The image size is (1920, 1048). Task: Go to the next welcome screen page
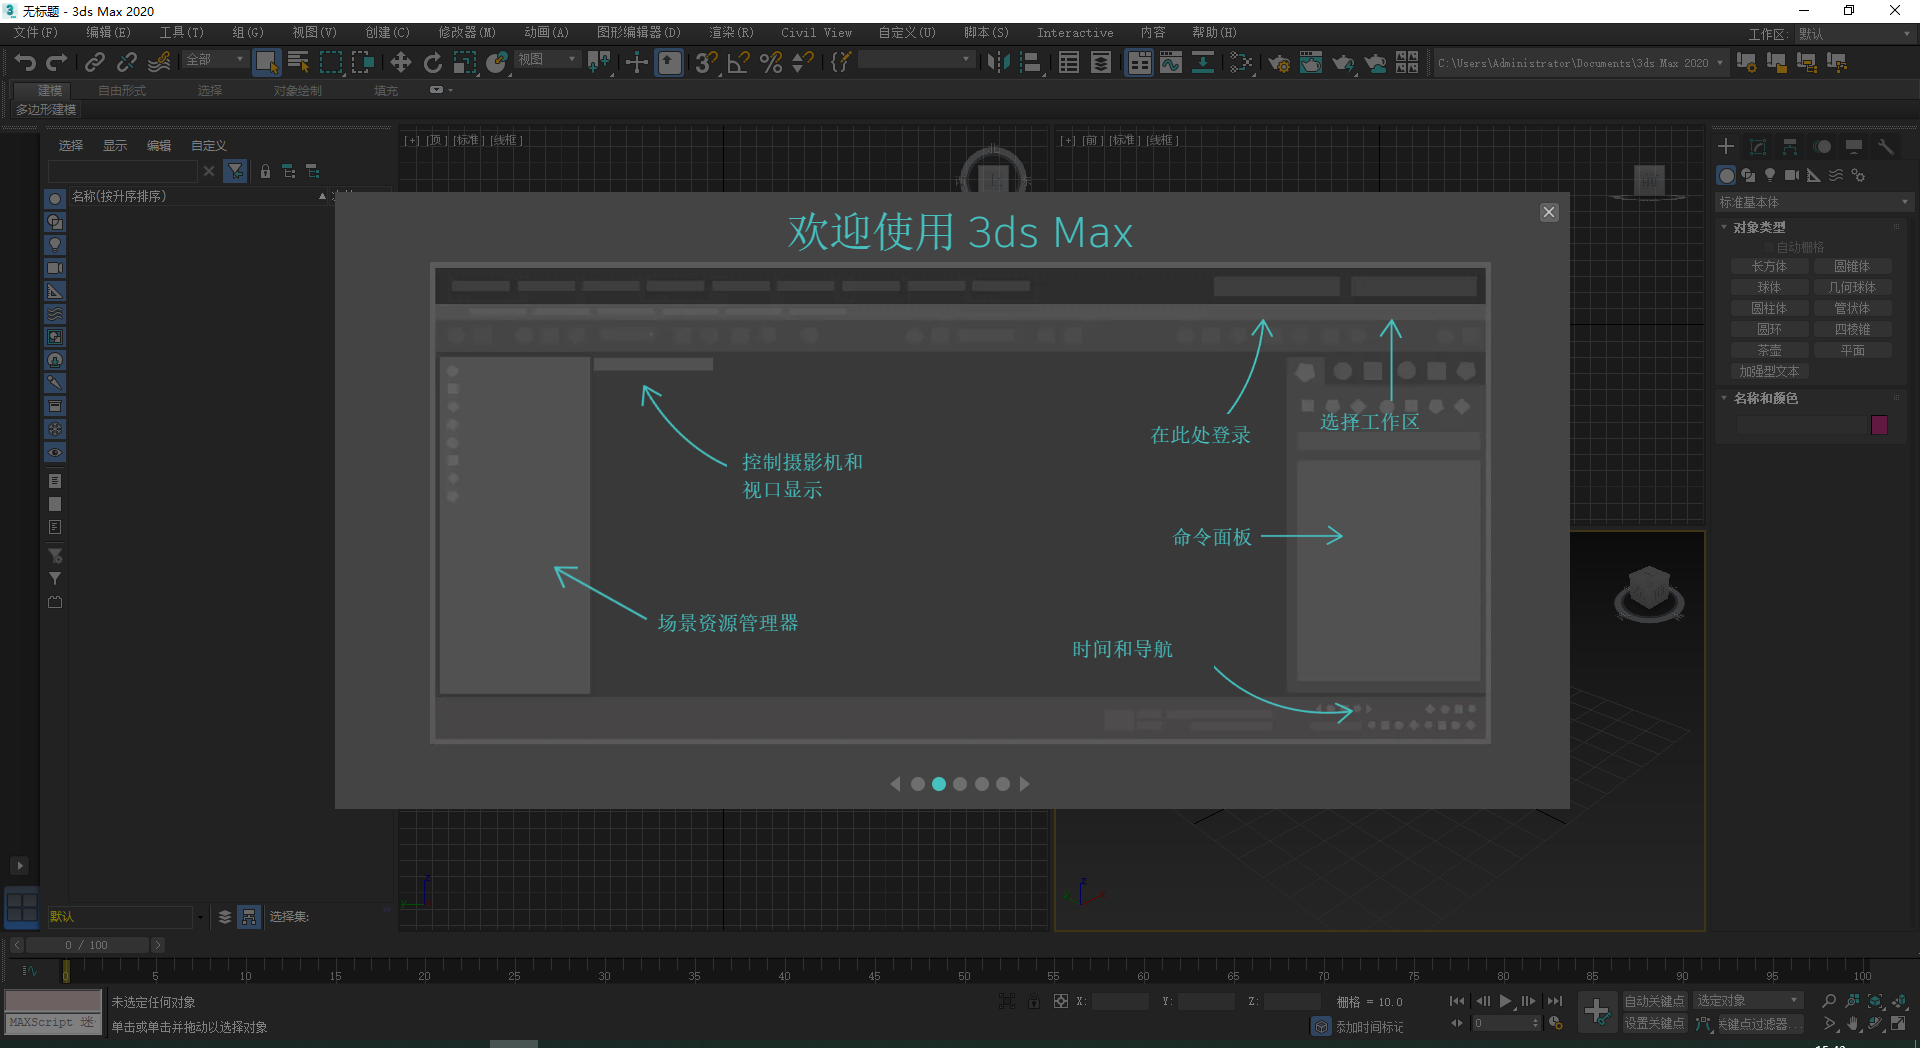[1024, 784]
